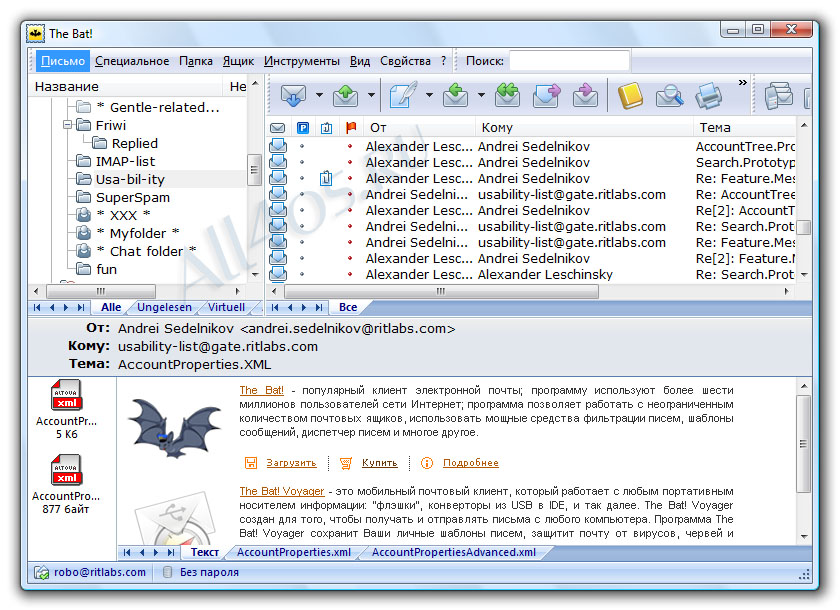Viewport: 840px width, 610px height.
Task: Click the print message icon
Action: pyautogui.click(x=709, y=96)
